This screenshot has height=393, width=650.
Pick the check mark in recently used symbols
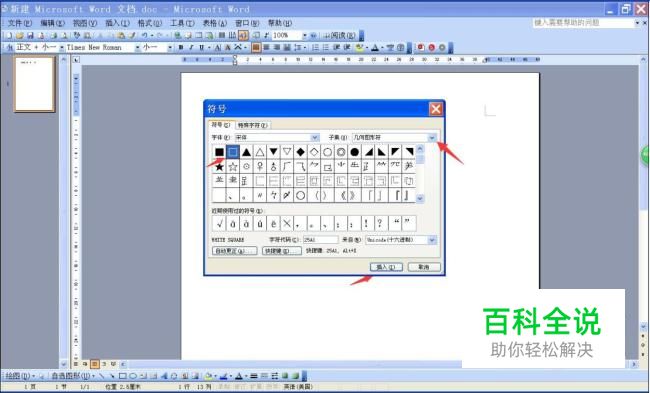(219, 223)
